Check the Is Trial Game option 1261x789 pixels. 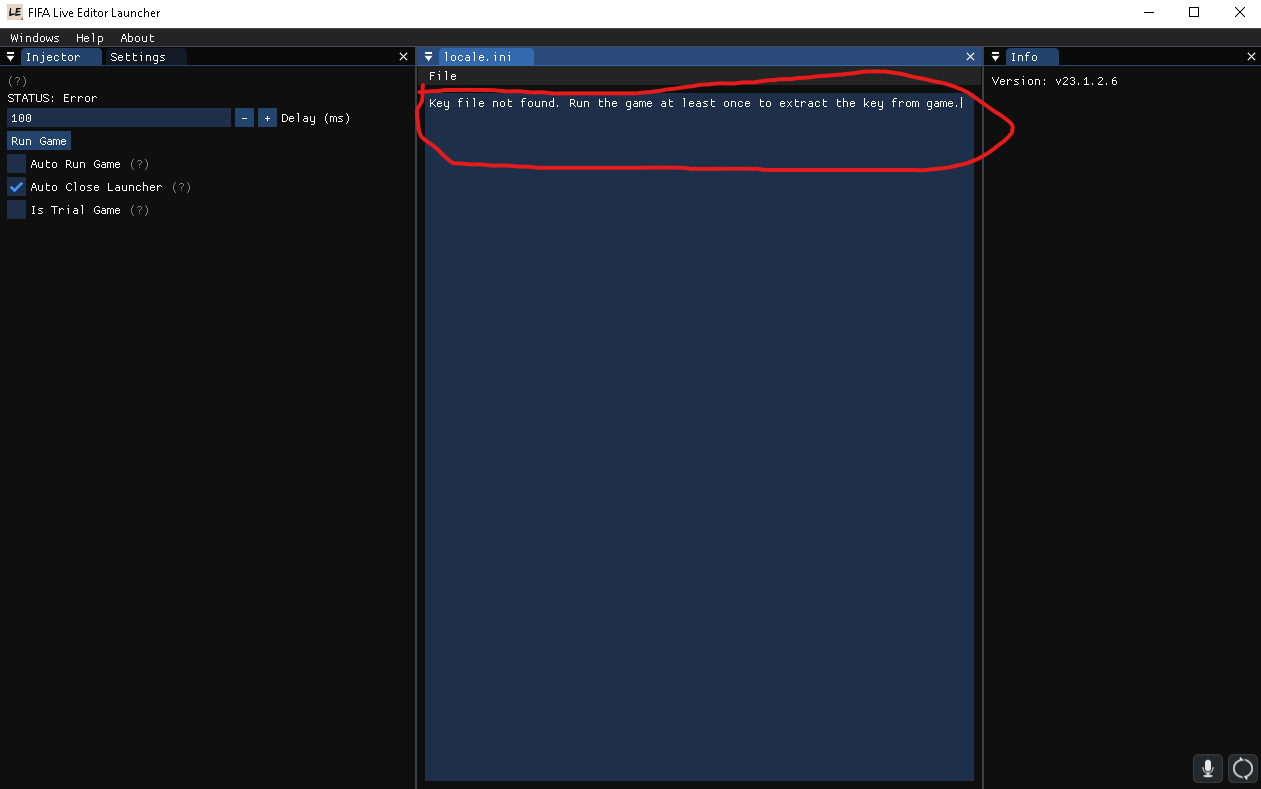[15, 210]
